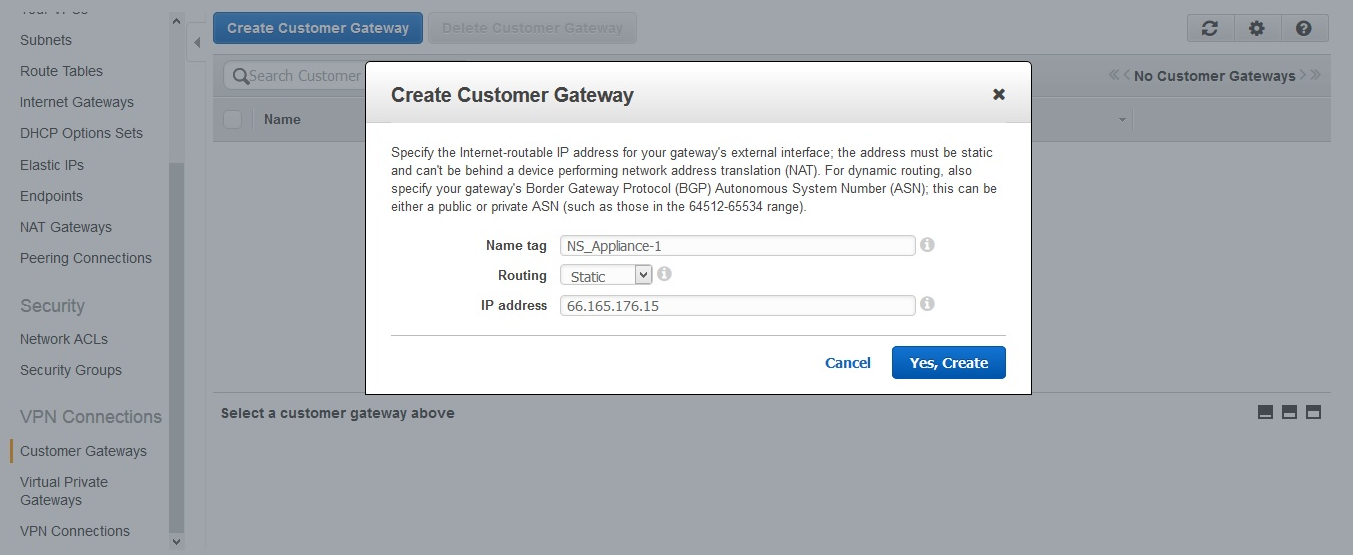1353x555 pixels.
Task: Open the Routing Static dropdown
Action: [606, 275]
